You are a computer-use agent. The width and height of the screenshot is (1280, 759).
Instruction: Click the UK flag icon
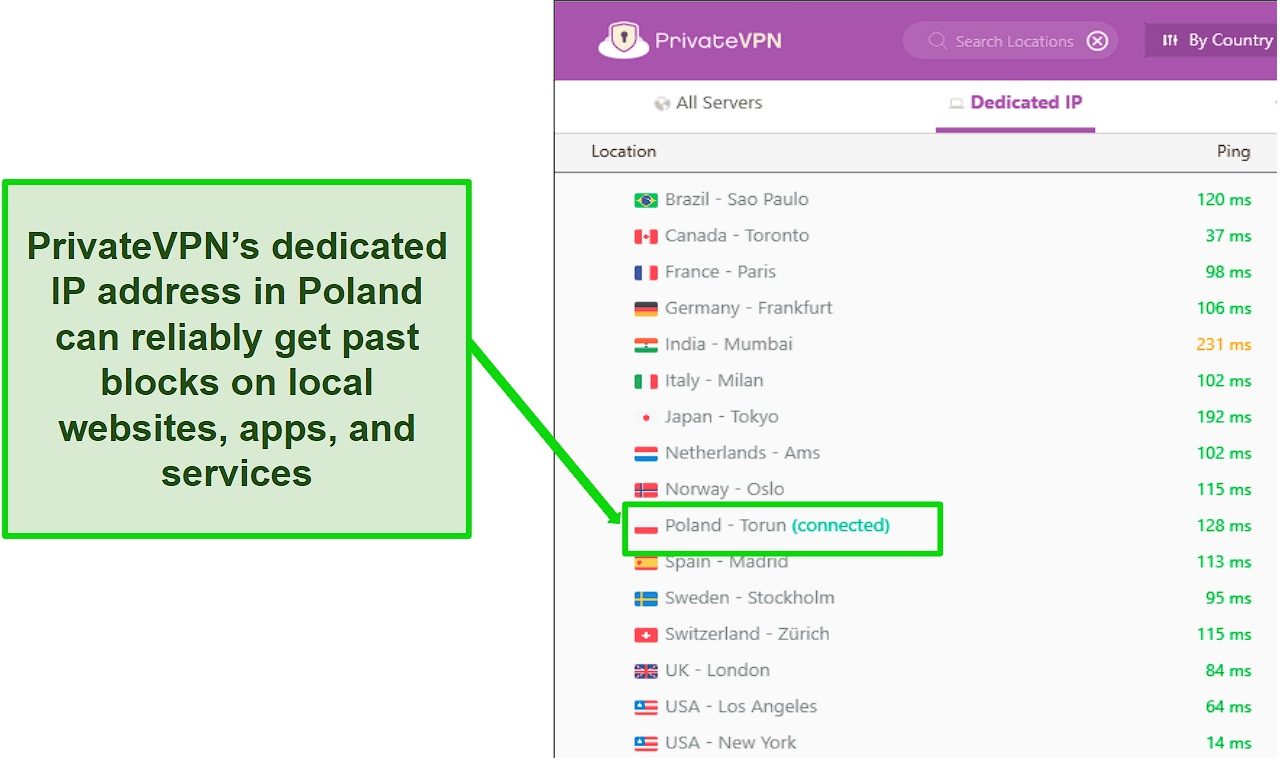pos(646,671)
